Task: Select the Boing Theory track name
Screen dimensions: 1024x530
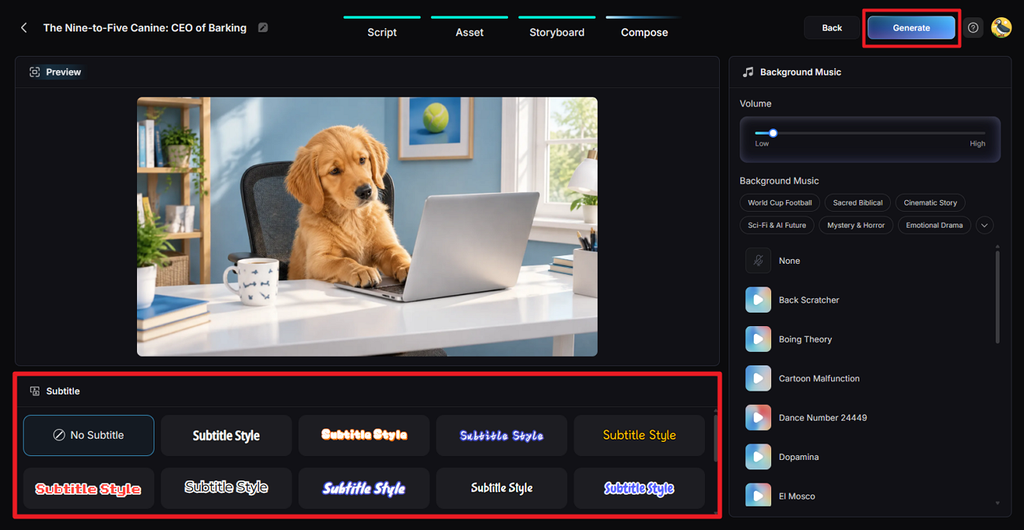Action: pyautogui.click(x=805, y=339)
